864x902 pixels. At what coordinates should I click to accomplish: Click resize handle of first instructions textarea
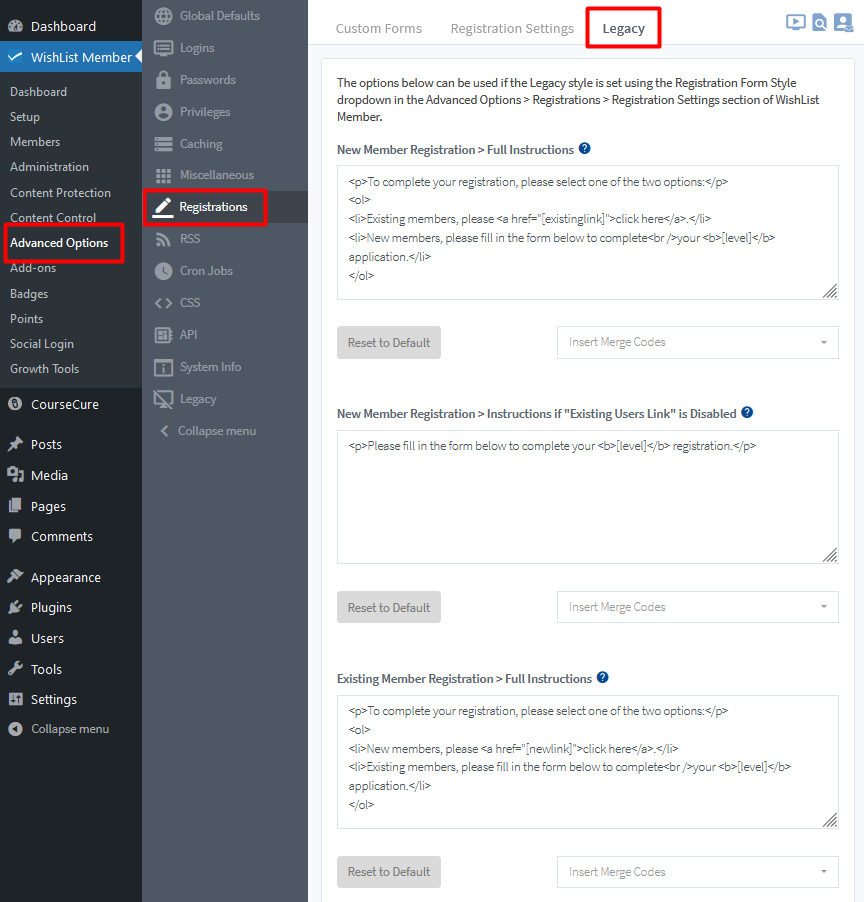pyautogui.click(x=830, y=291)
